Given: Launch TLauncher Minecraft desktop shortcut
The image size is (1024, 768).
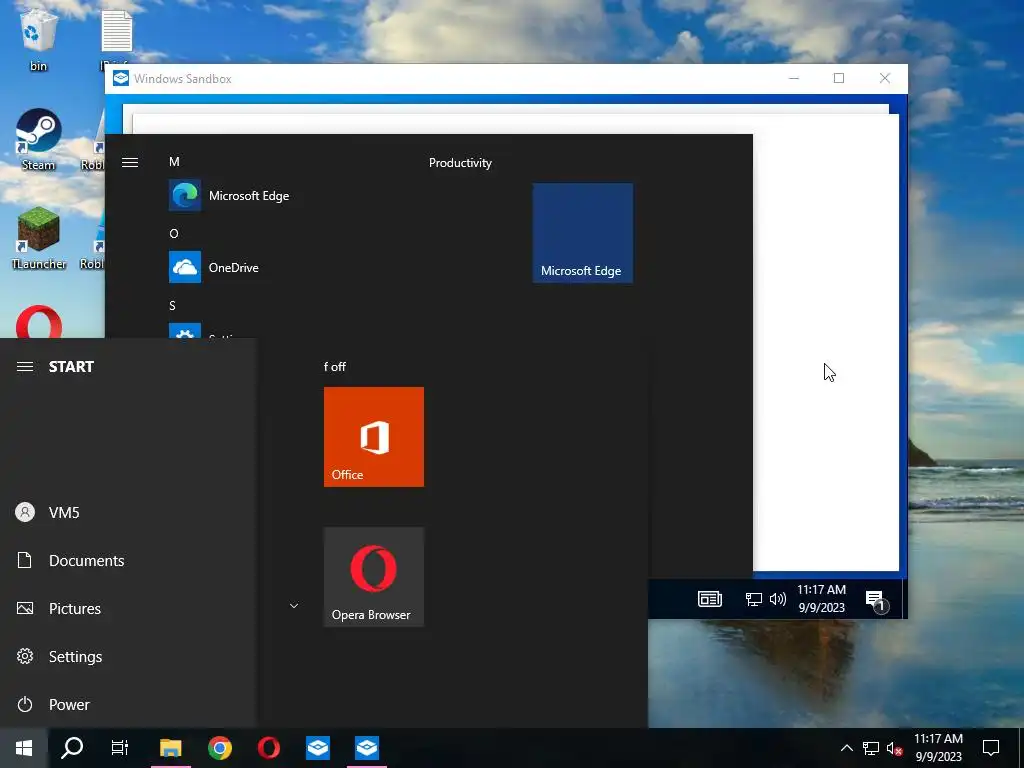Looking at the screenshot, I should (39, 238).
